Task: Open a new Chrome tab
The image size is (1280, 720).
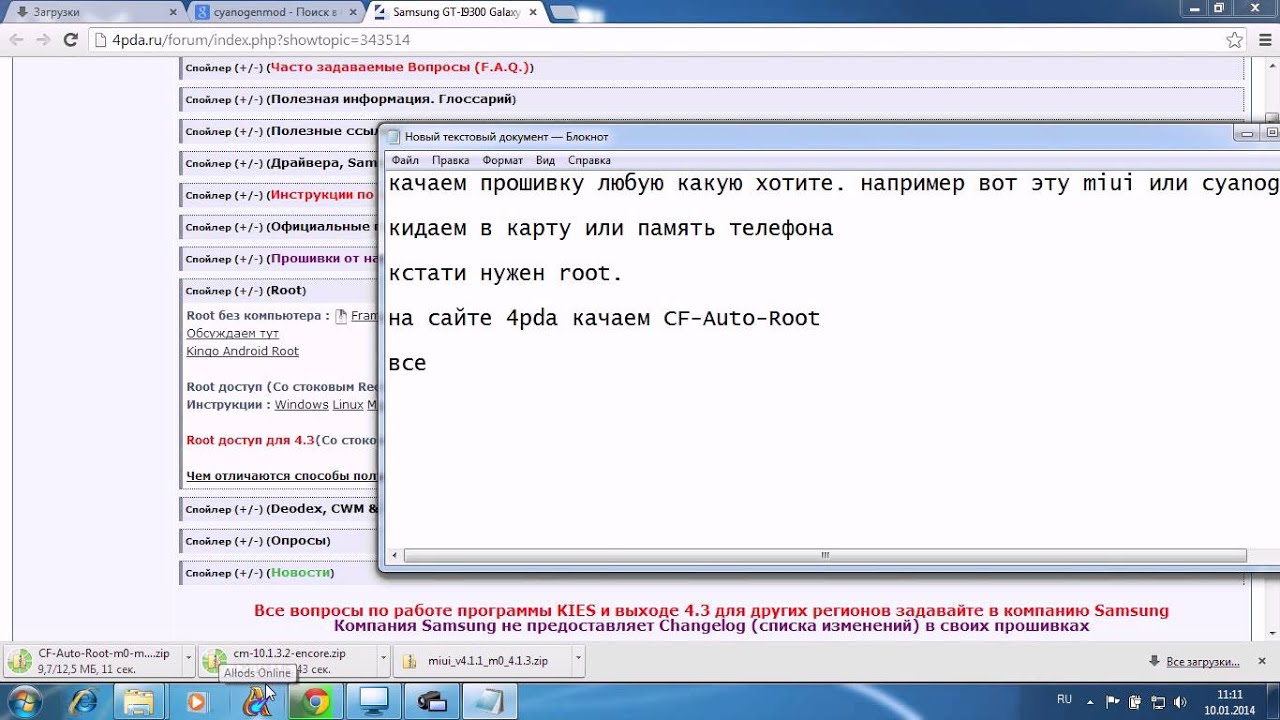Action: tap(563, 13)
